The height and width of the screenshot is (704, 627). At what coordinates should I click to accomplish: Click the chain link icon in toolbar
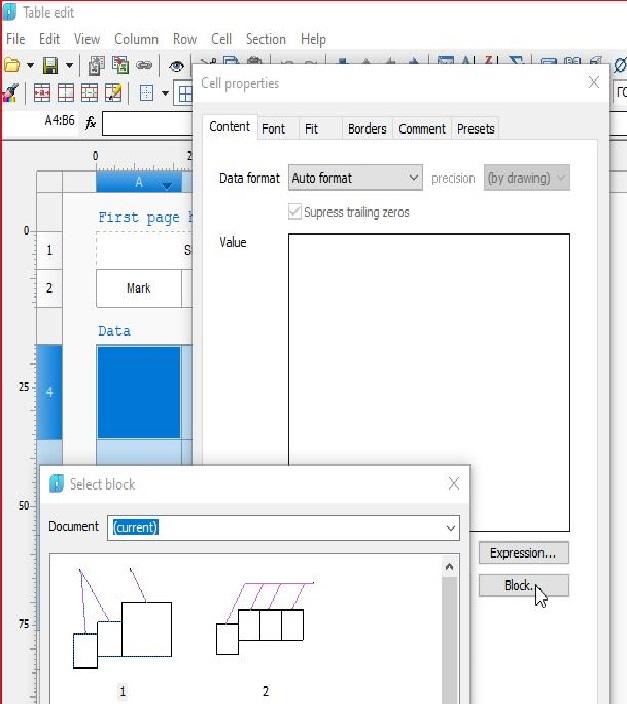(x=144, y=66)
